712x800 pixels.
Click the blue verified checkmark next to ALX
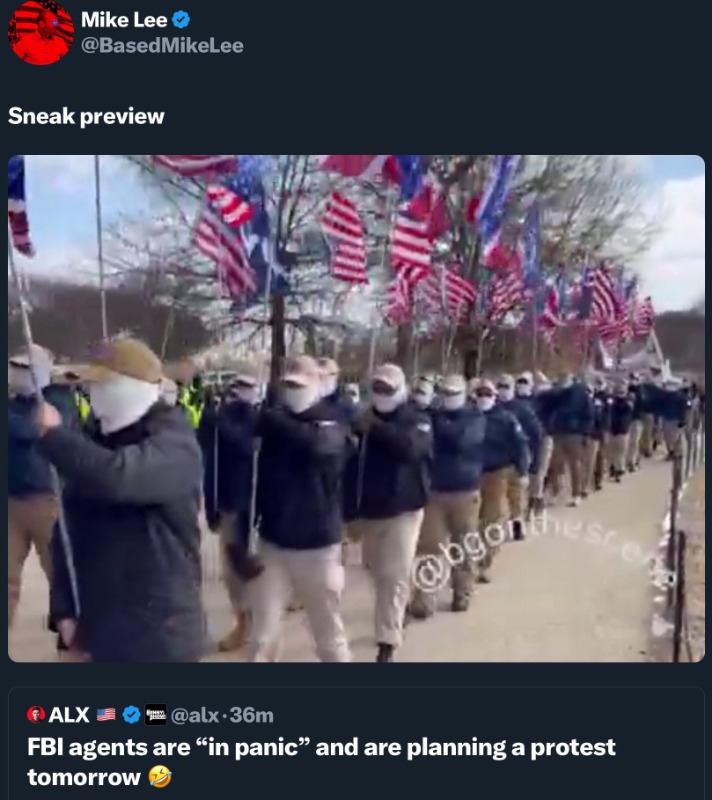[x=132, y=715]
